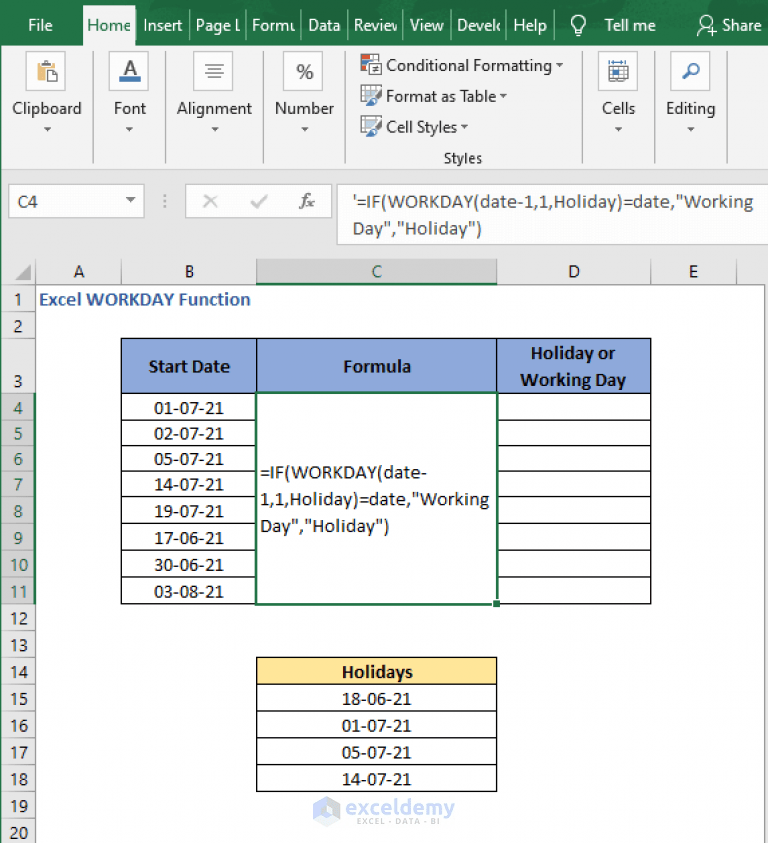
Task: Expand the Clipboard group arrow
Action: click(x=47, y=129)
